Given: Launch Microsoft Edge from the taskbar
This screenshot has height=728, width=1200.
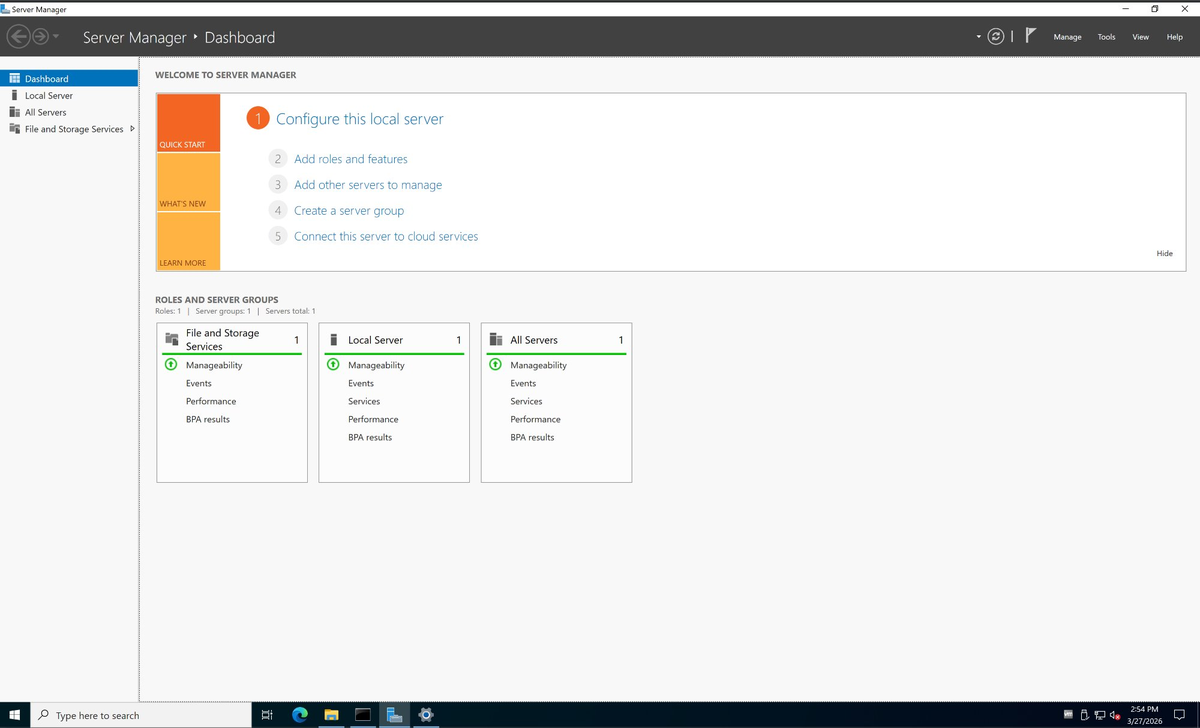Looking at the screenshot, I should coord(299,714).
